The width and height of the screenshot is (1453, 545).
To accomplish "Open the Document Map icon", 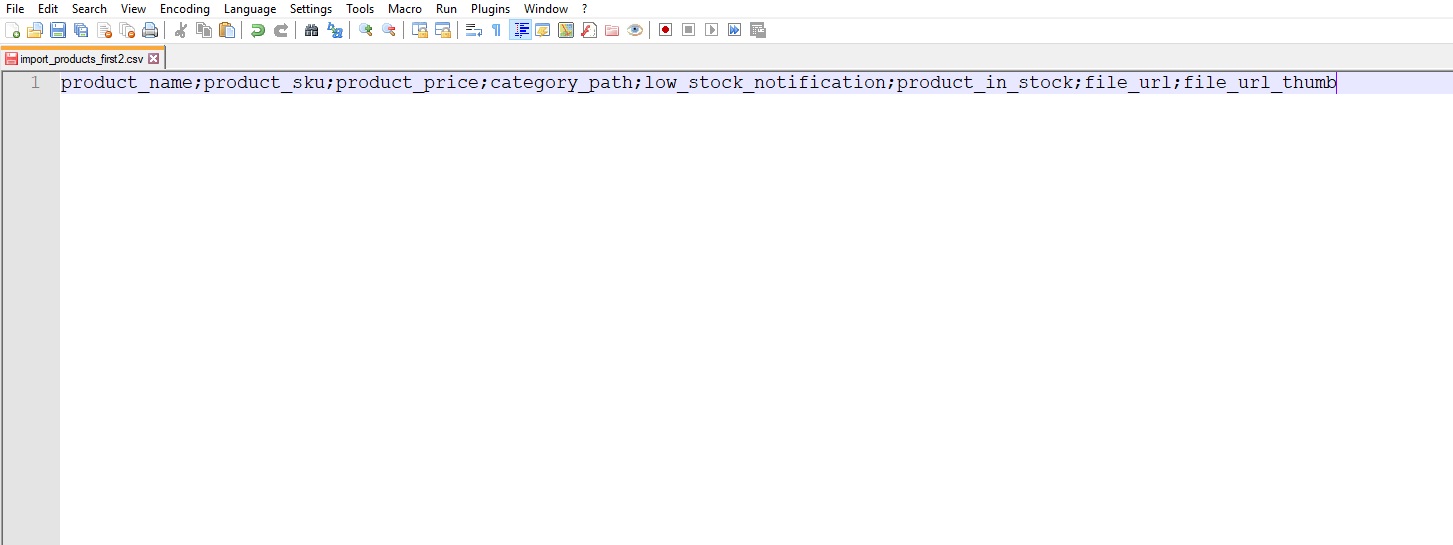I will pos(566,30).
